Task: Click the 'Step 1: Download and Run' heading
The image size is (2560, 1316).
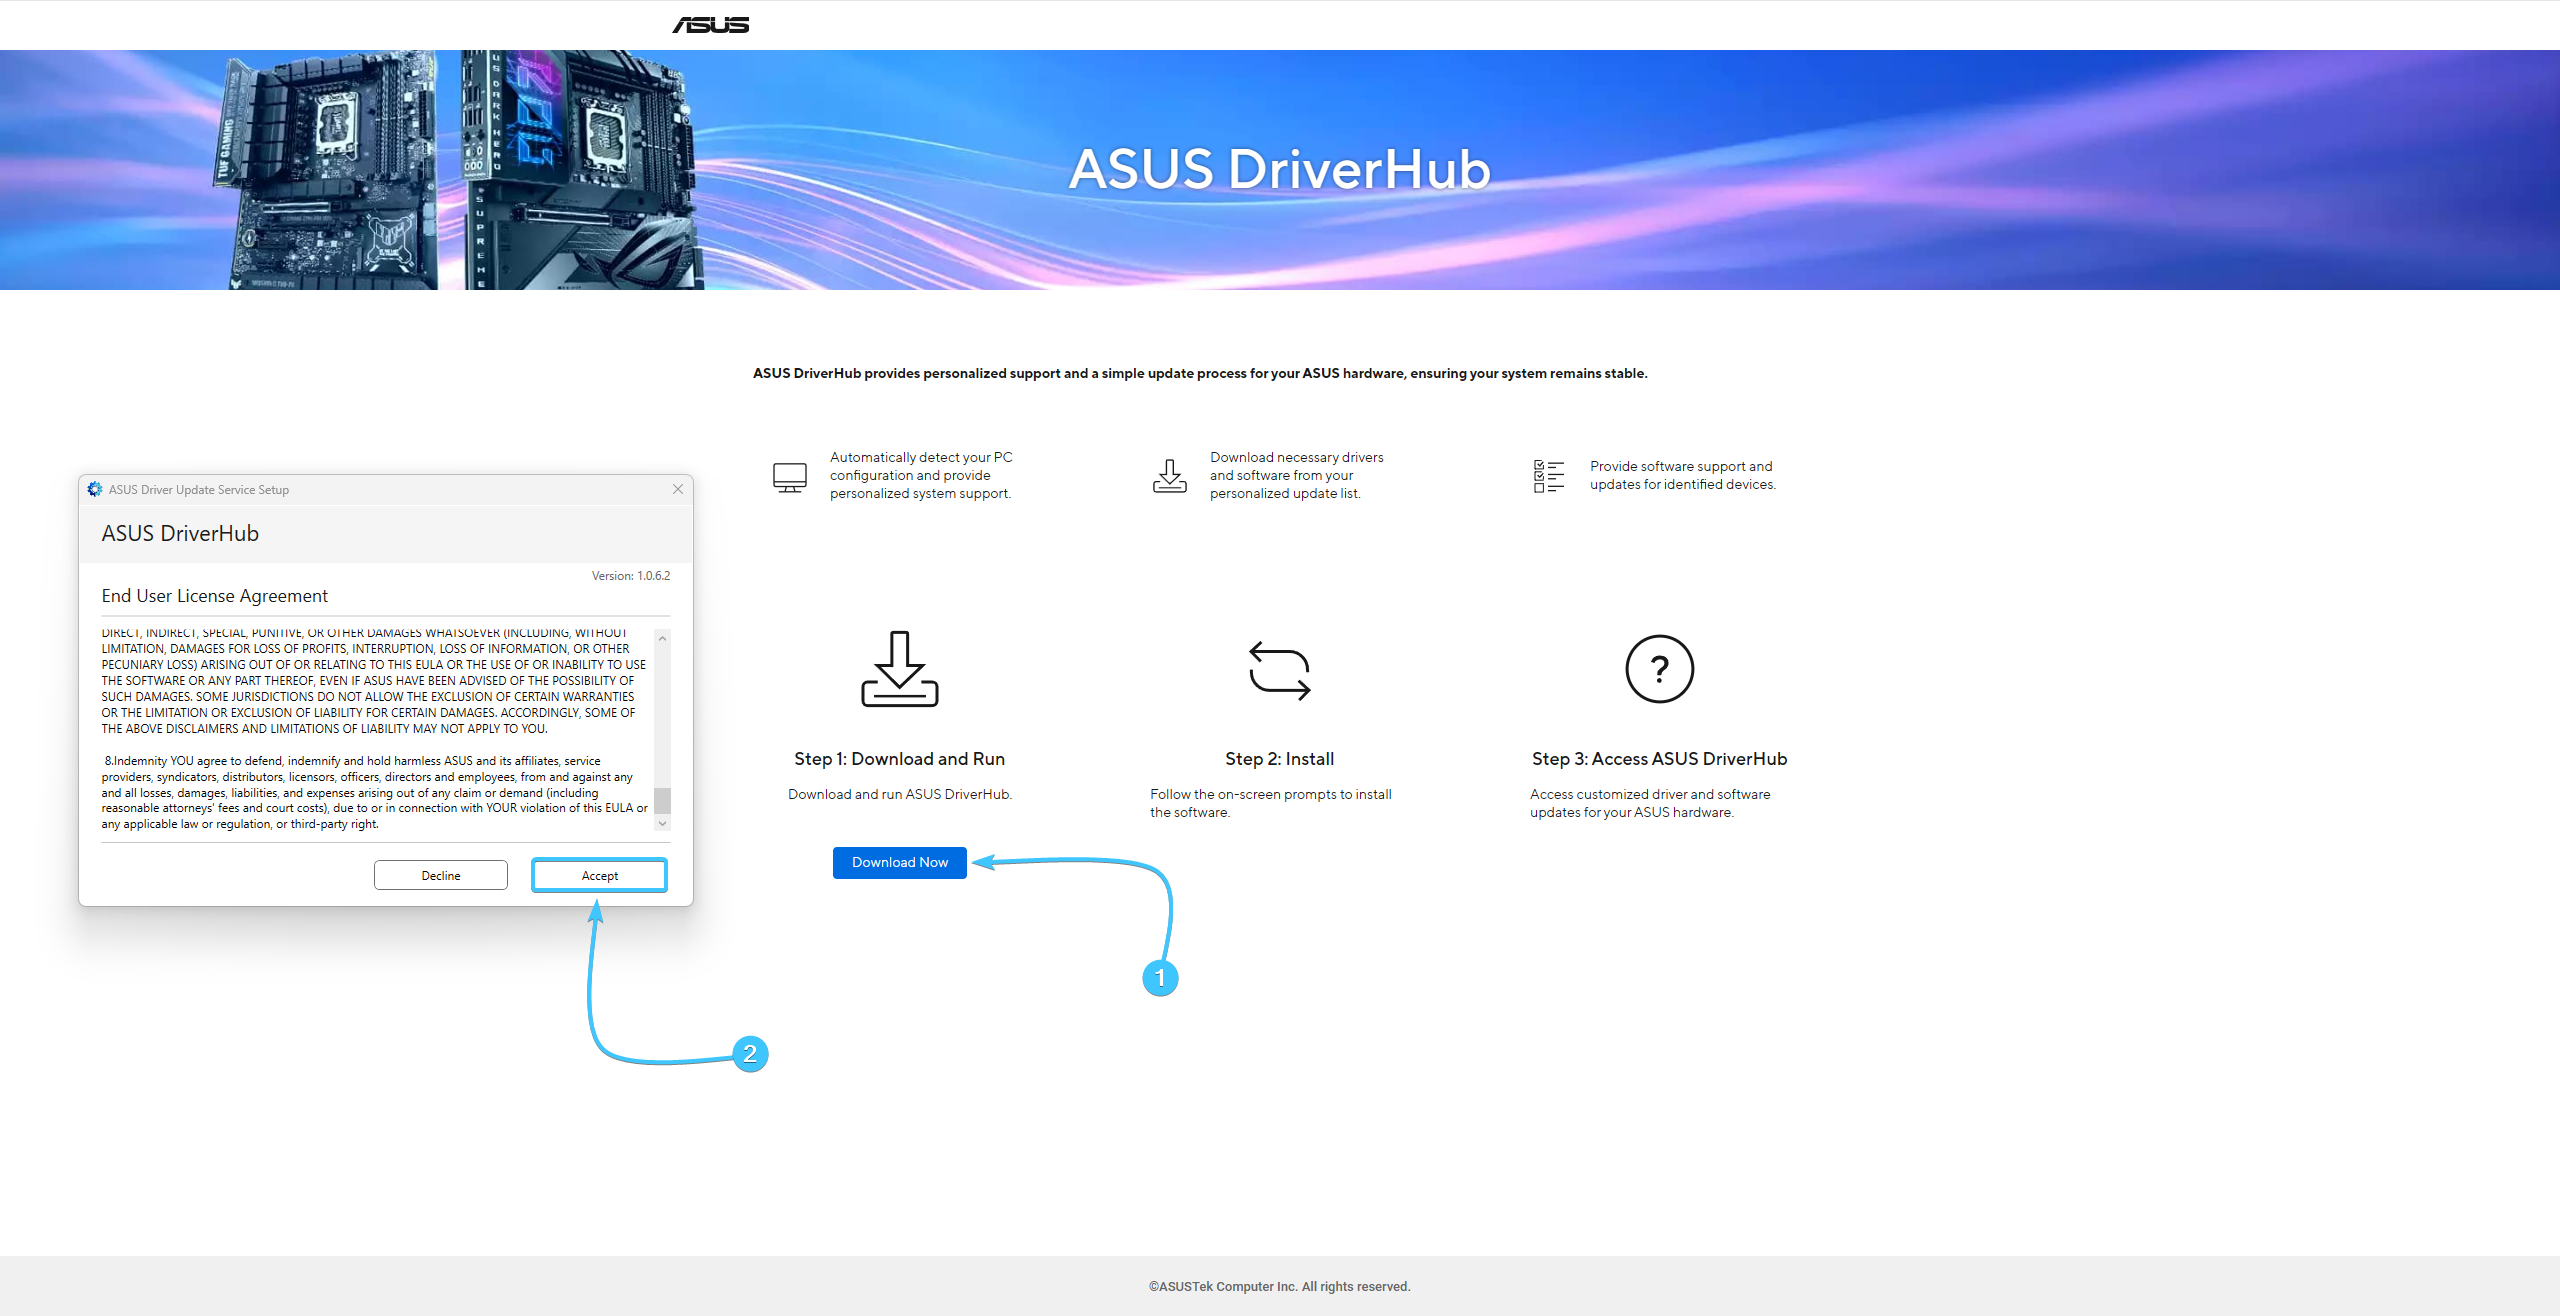Action: tap(900, 759)
